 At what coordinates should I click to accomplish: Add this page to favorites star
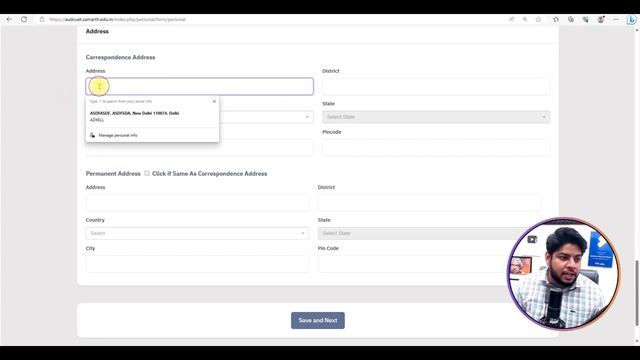click(x=538, y=19)
